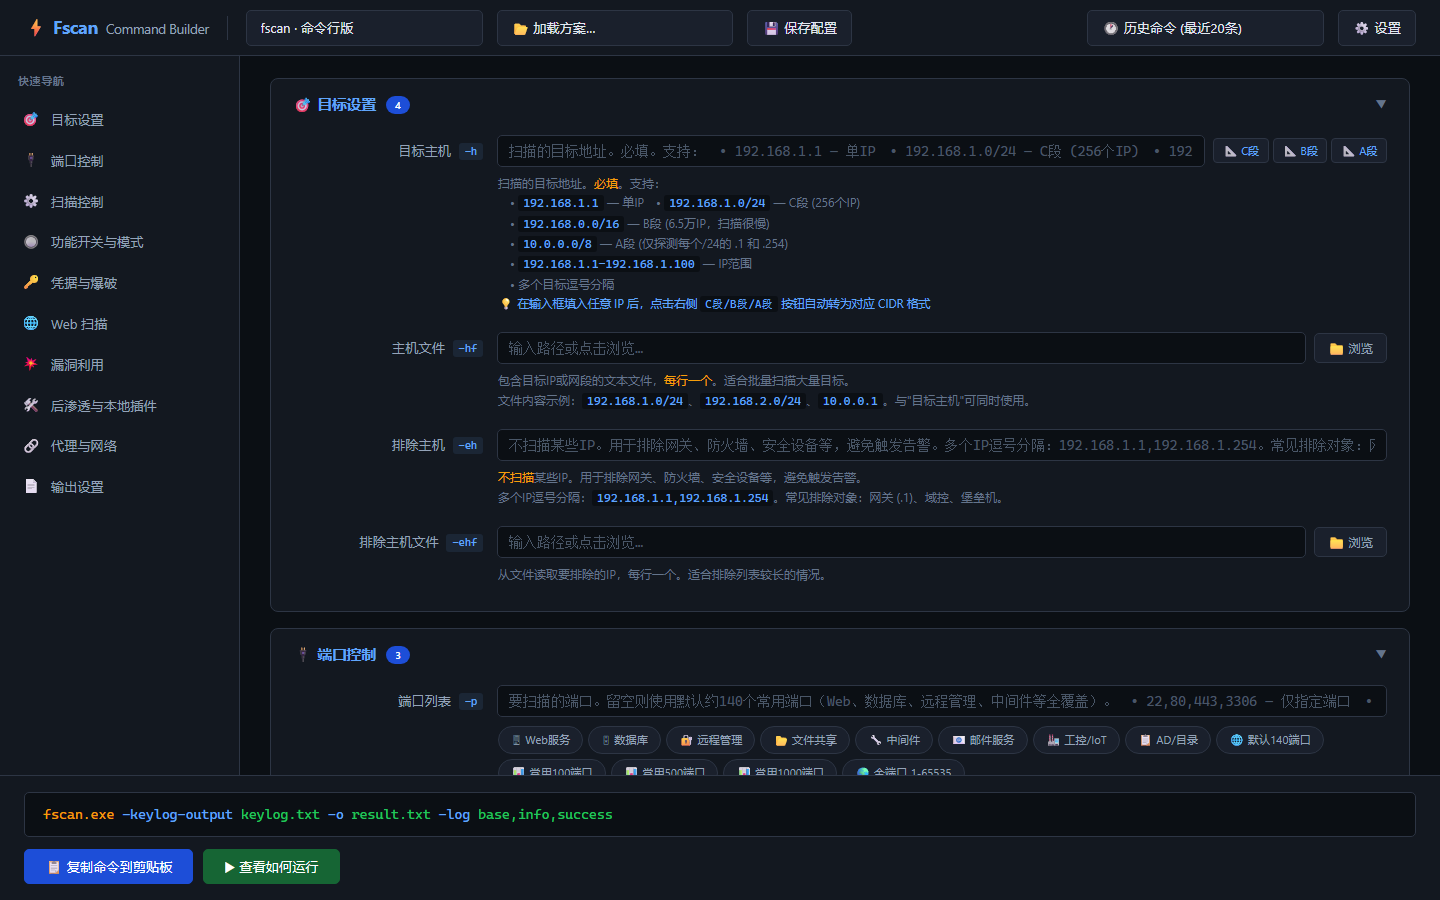Viewport: 1440px width, 900px height.
Task: Click the 目标主机 address input field
Action: tap(850, 151)
